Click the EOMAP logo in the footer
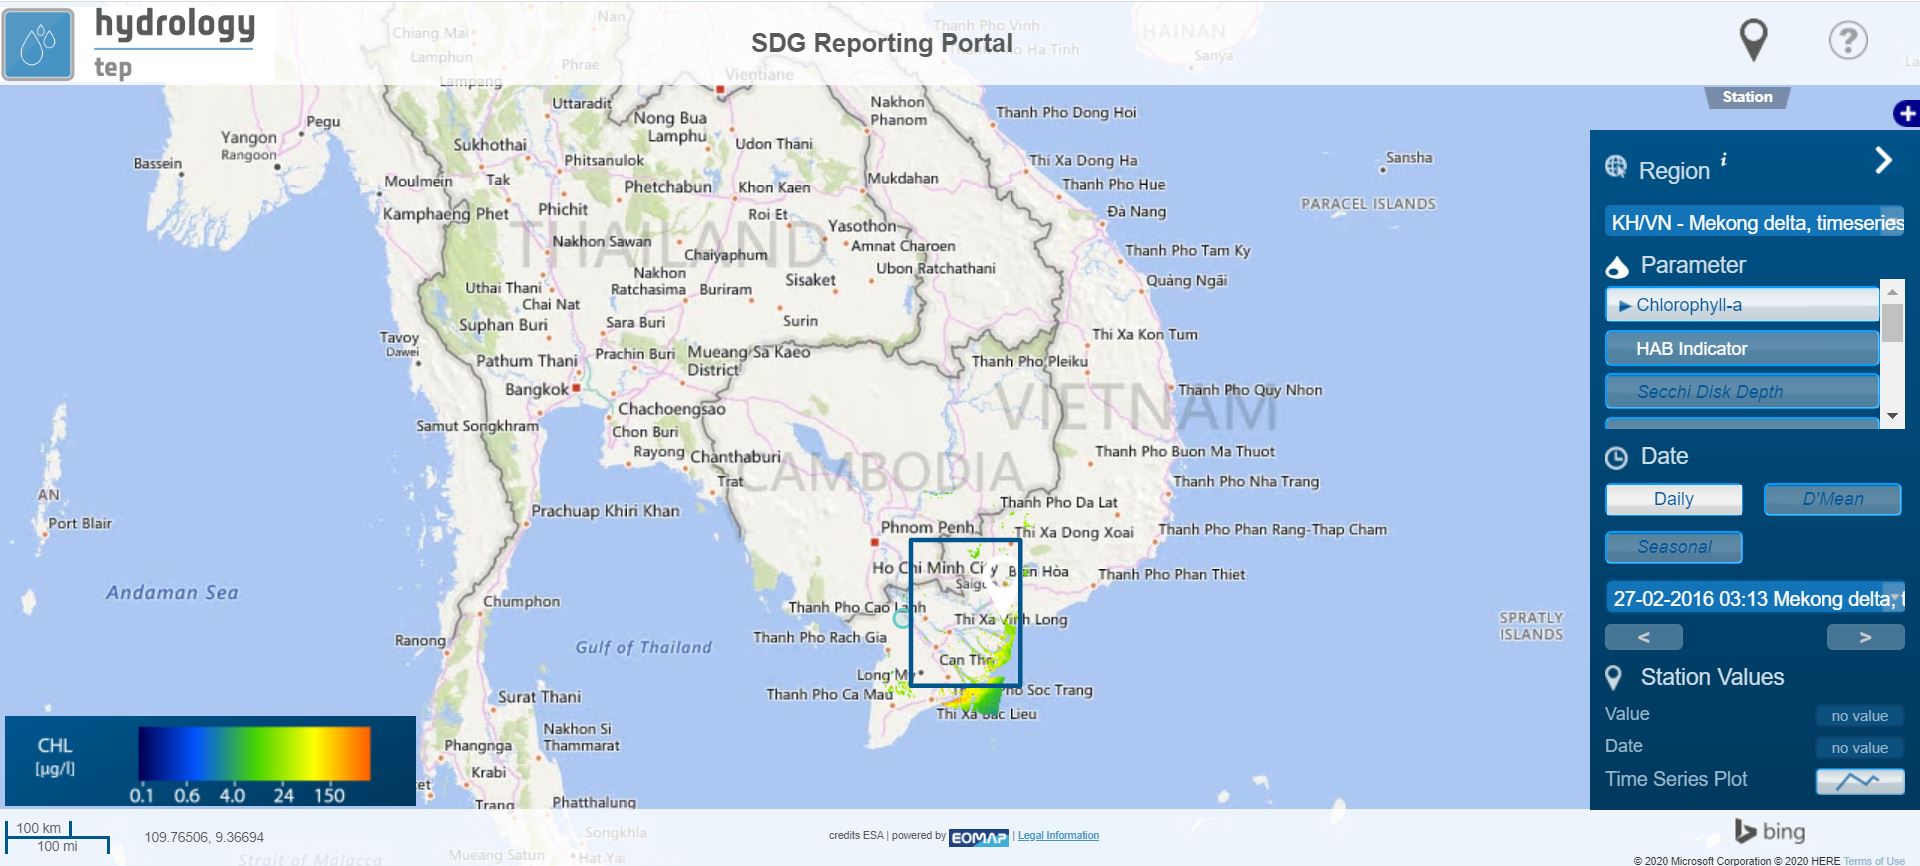Image resolution: width=1920 pixels, height=866 pixels. pos(978,837)
